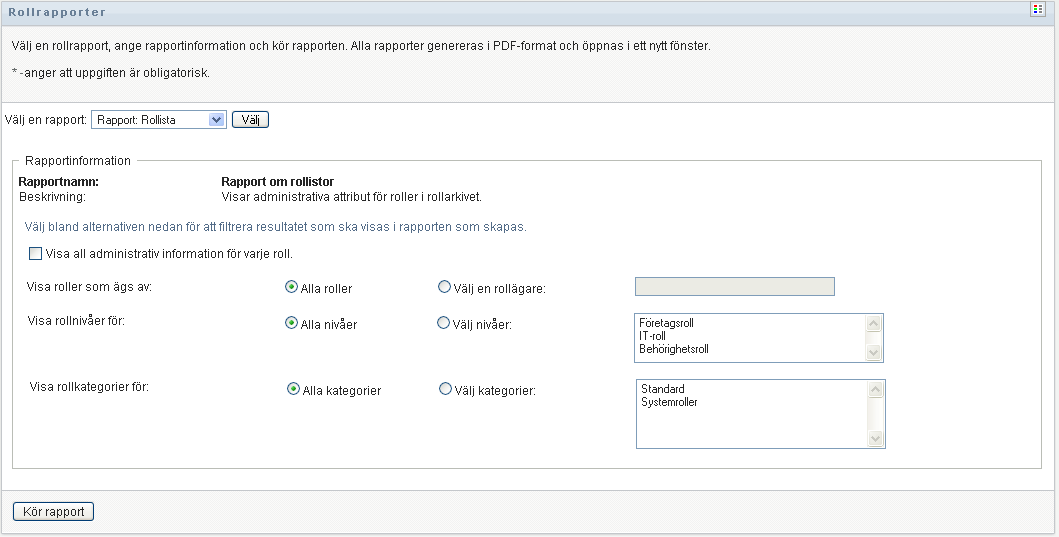Pick 'Behörighetsroll' from levels list
The height and width of the screenshot is (537, 1059).
674,349
